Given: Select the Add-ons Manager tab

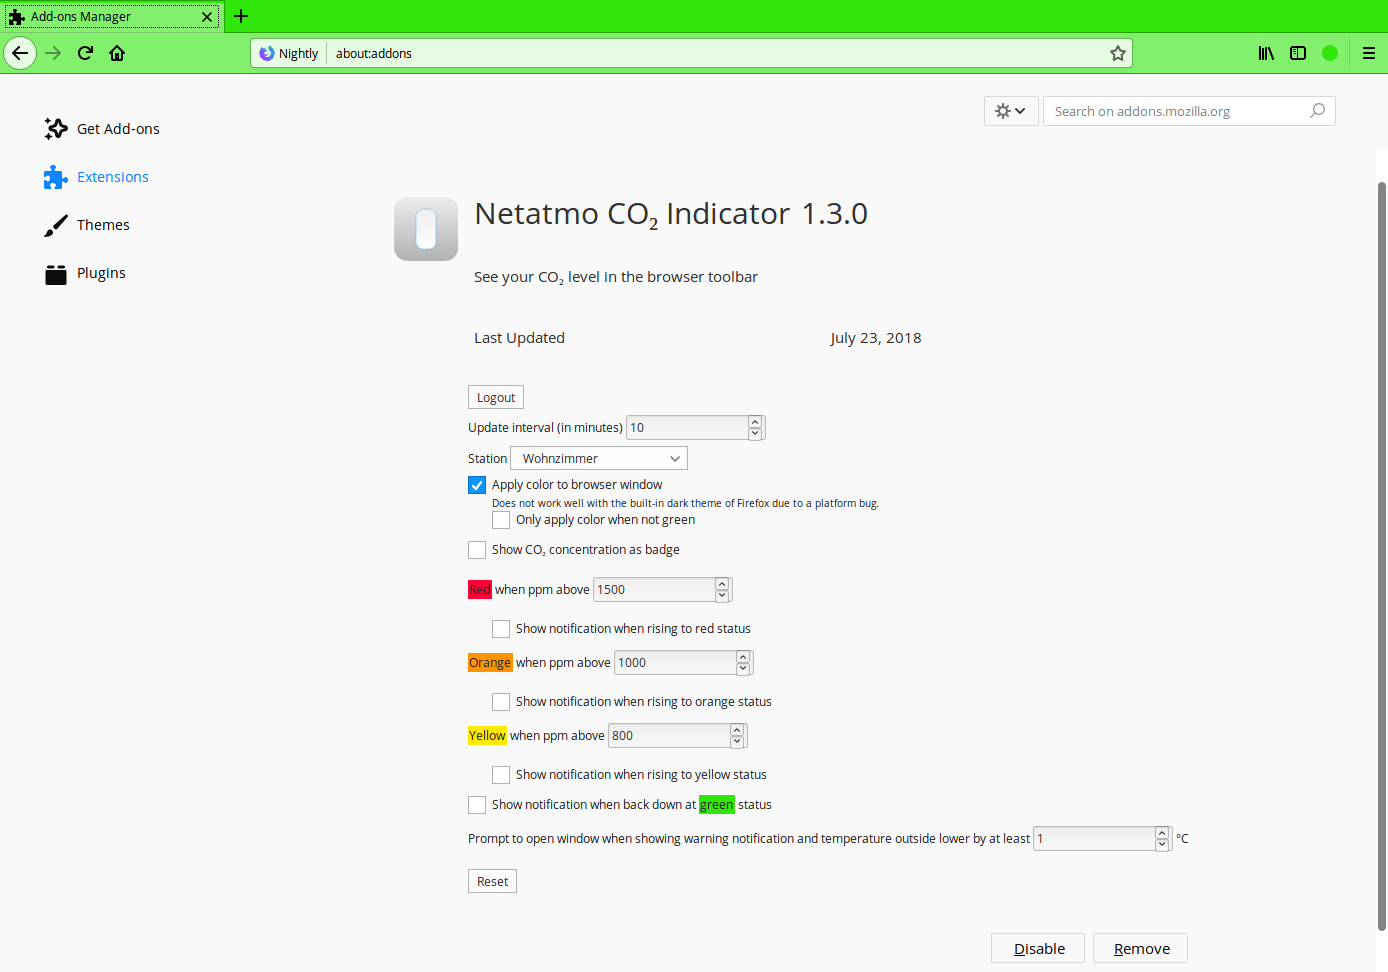Looking at the screenshot, I should coord(110,16).
